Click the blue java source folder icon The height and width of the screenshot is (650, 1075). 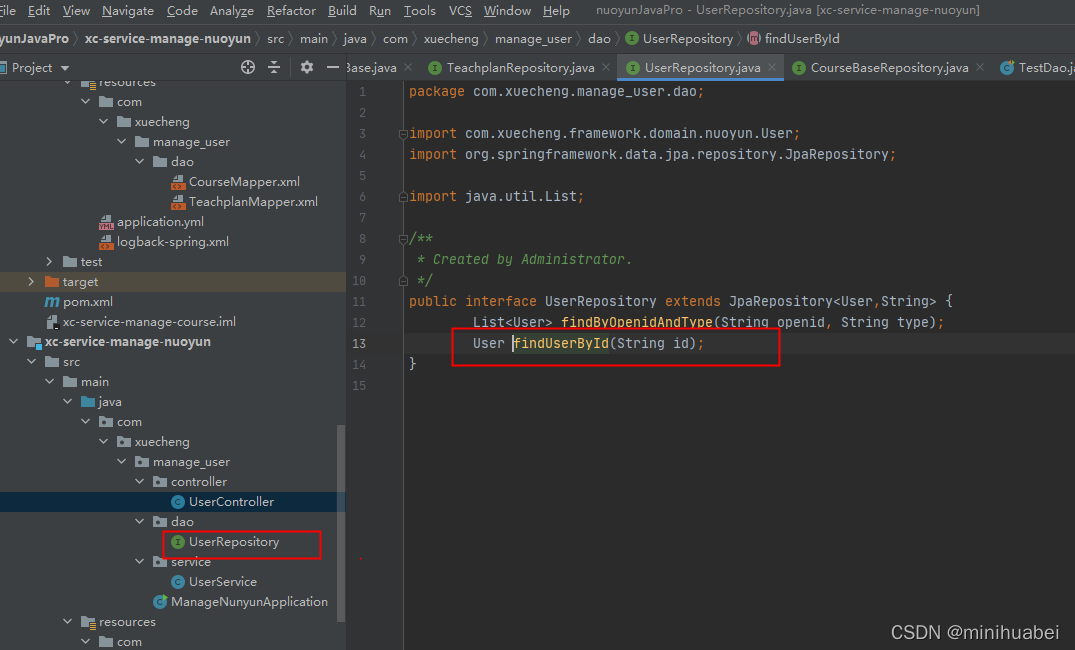tap(88, 402)
